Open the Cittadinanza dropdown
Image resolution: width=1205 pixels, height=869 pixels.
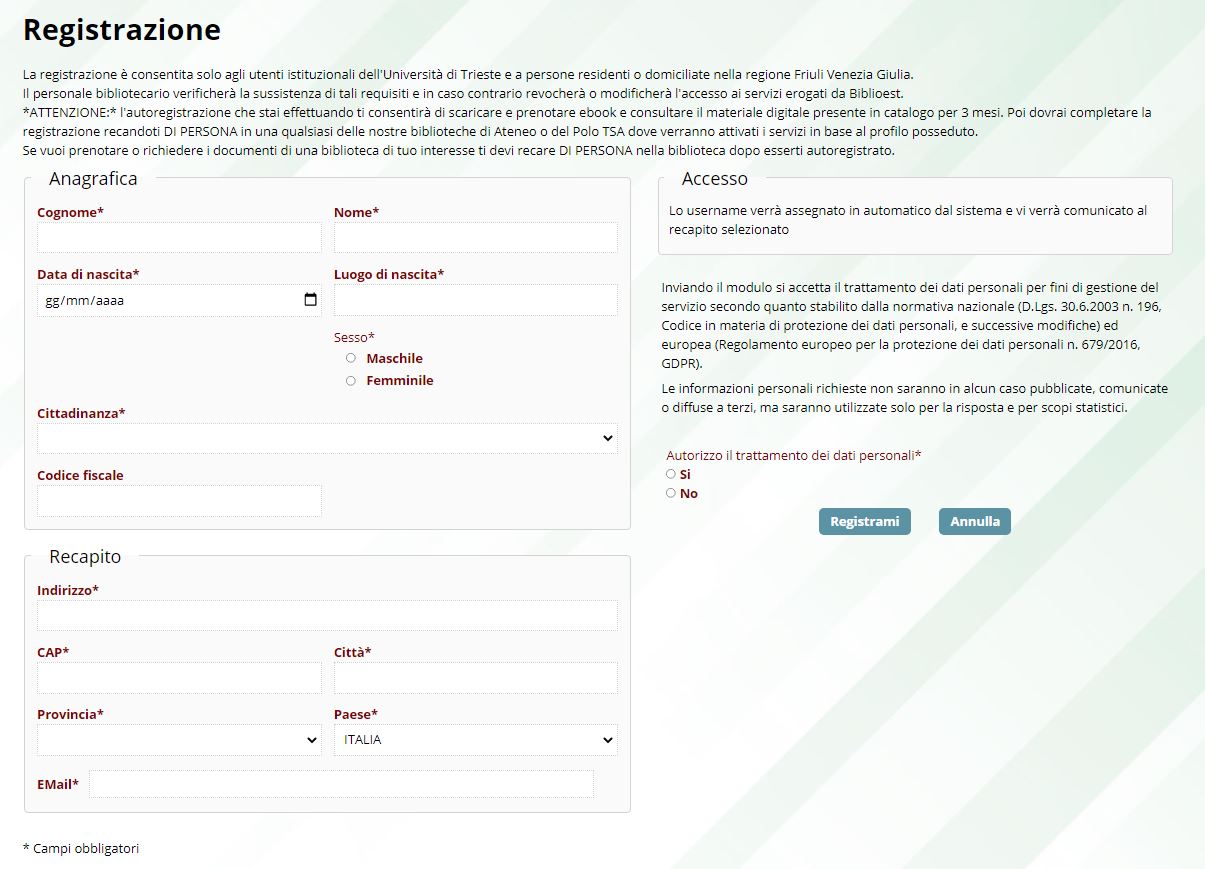pos(326,438)
